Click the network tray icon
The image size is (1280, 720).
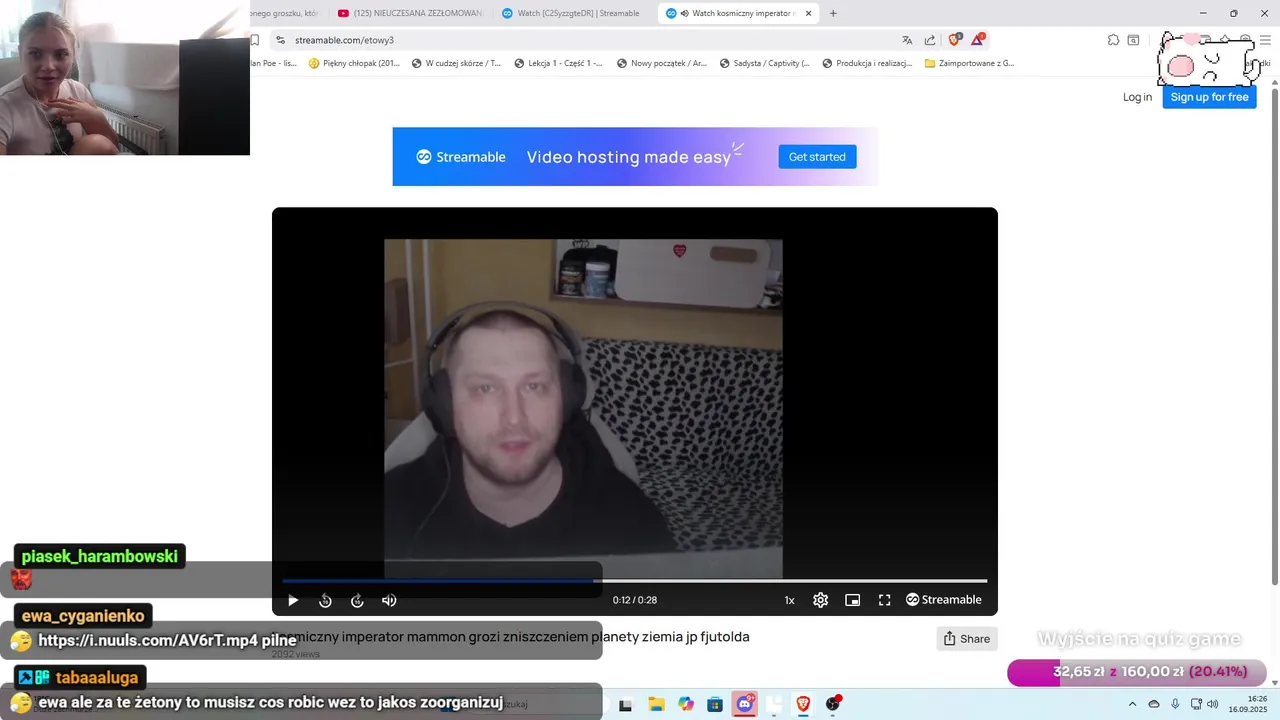[1196, 704]
